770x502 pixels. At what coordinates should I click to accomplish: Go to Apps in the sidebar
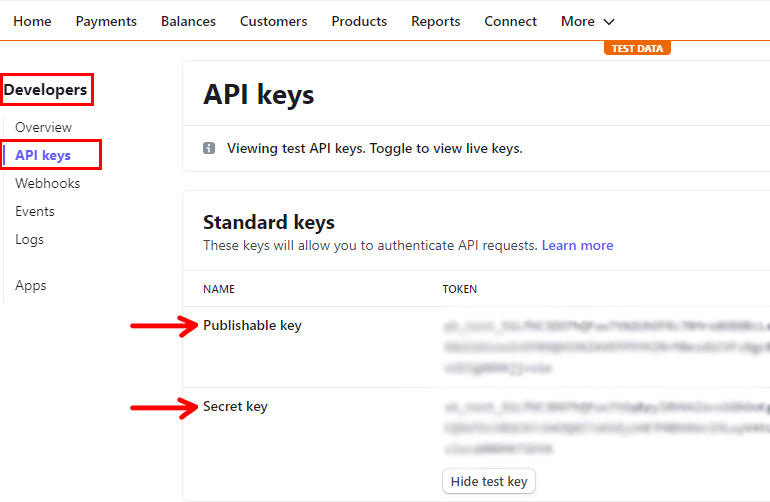pos(31,285)
